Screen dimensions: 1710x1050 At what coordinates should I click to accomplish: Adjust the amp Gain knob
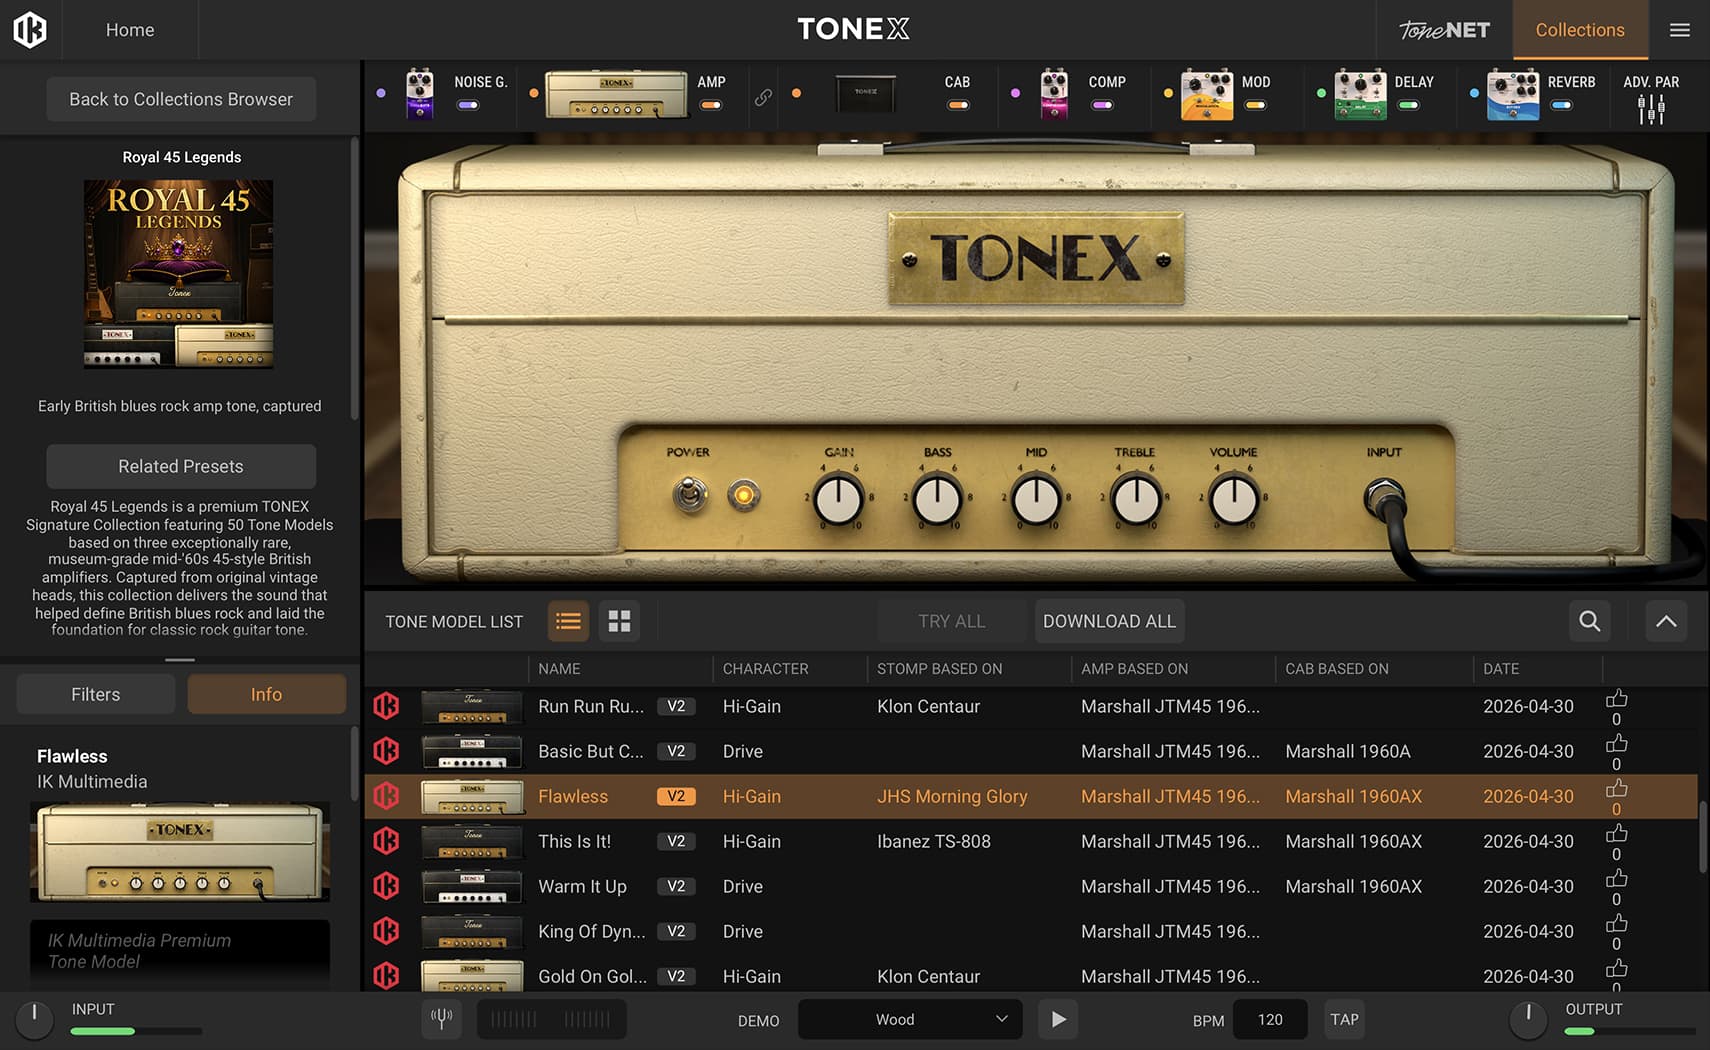[x=838, y=499]
